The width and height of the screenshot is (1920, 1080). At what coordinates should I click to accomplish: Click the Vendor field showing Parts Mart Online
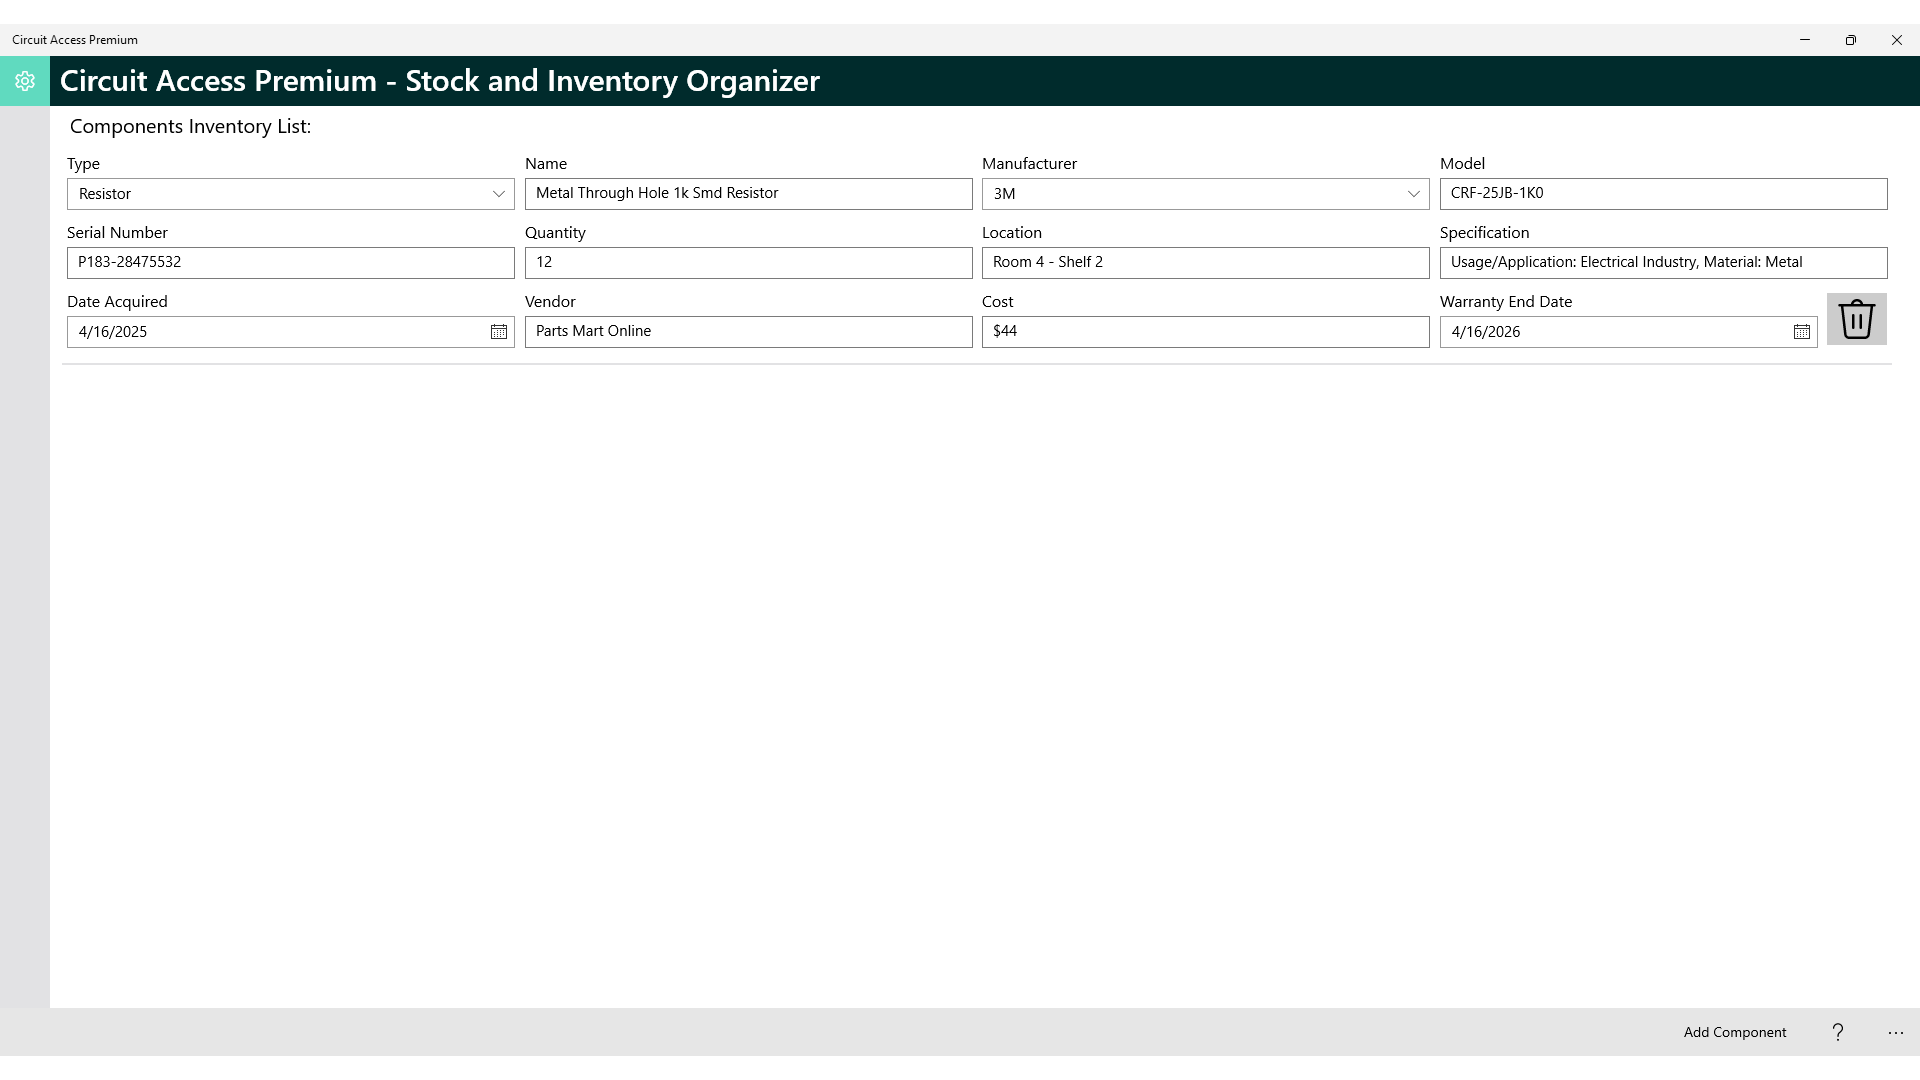[x=747, y=331]
